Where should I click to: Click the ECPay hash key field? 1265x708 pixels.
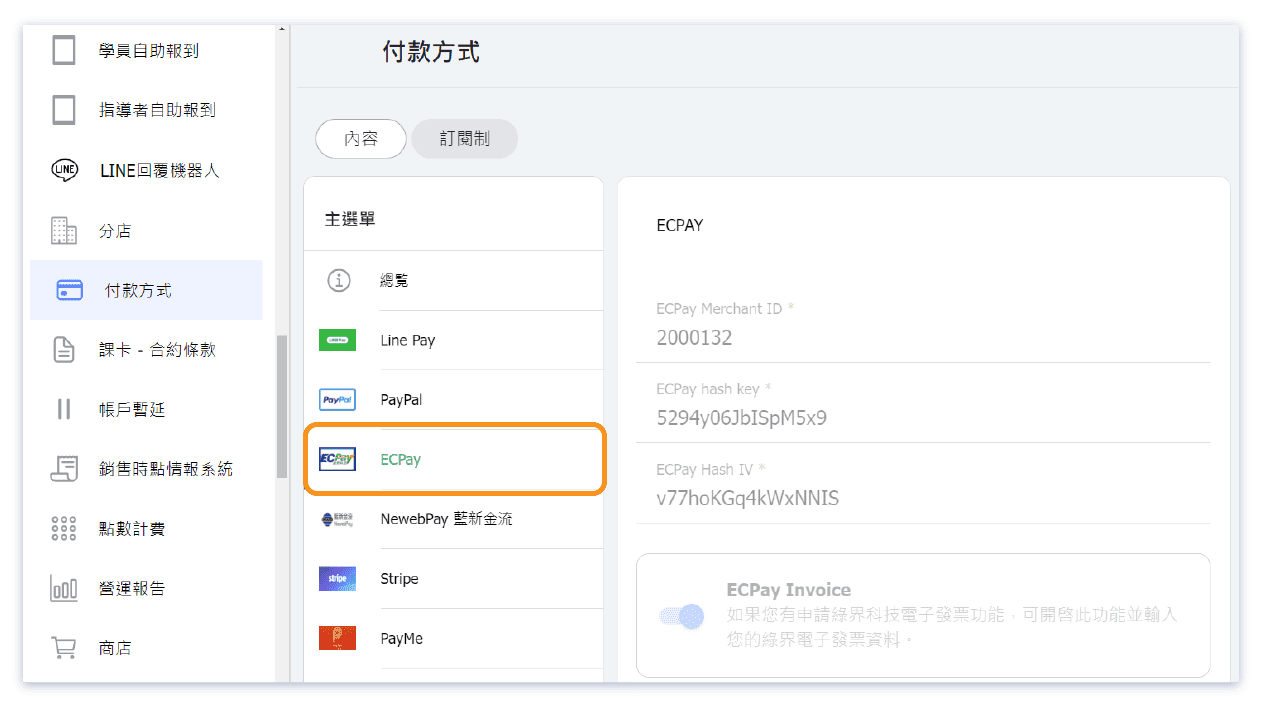(x=922, y=418)
